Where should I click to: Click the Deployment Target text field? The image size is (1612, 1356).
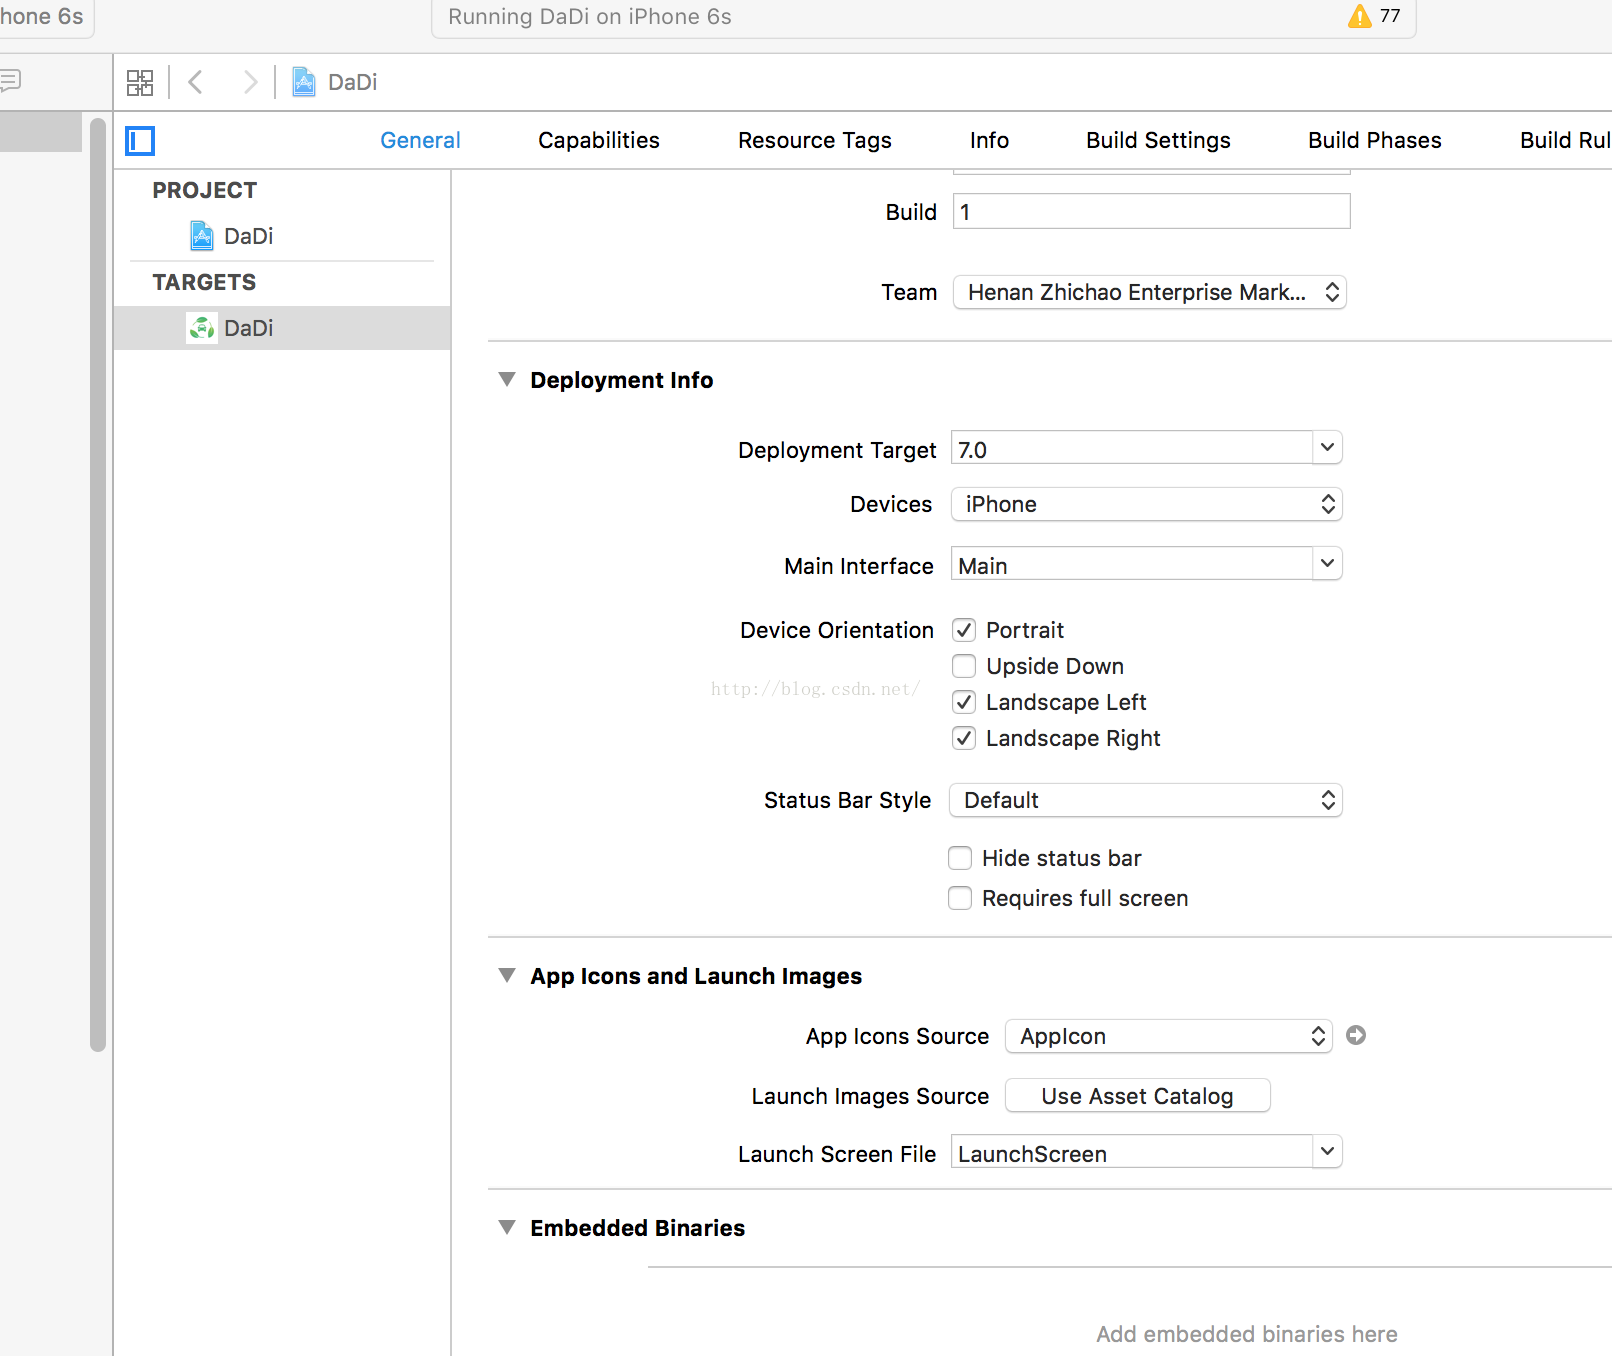click(1132, 449)
